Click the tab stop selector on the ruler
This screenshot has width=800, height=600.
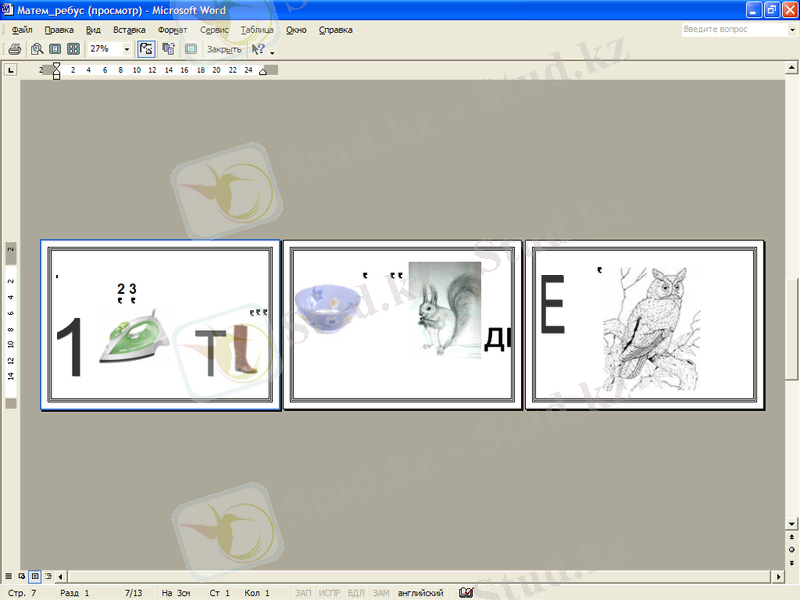pos(10,70)
